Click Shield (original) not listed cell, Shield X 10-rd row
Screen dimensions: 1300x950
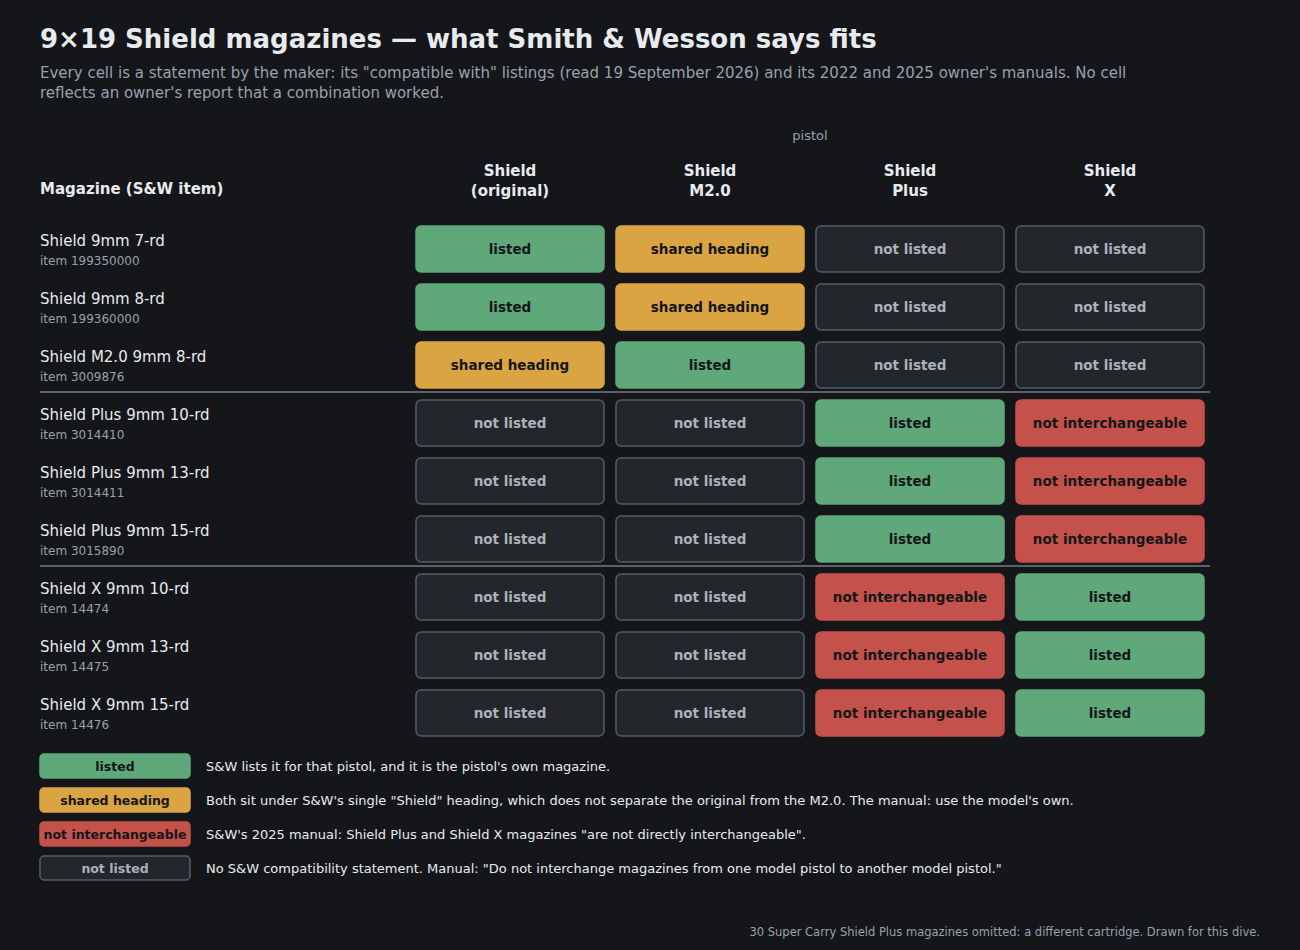click(x=510, y=597)
